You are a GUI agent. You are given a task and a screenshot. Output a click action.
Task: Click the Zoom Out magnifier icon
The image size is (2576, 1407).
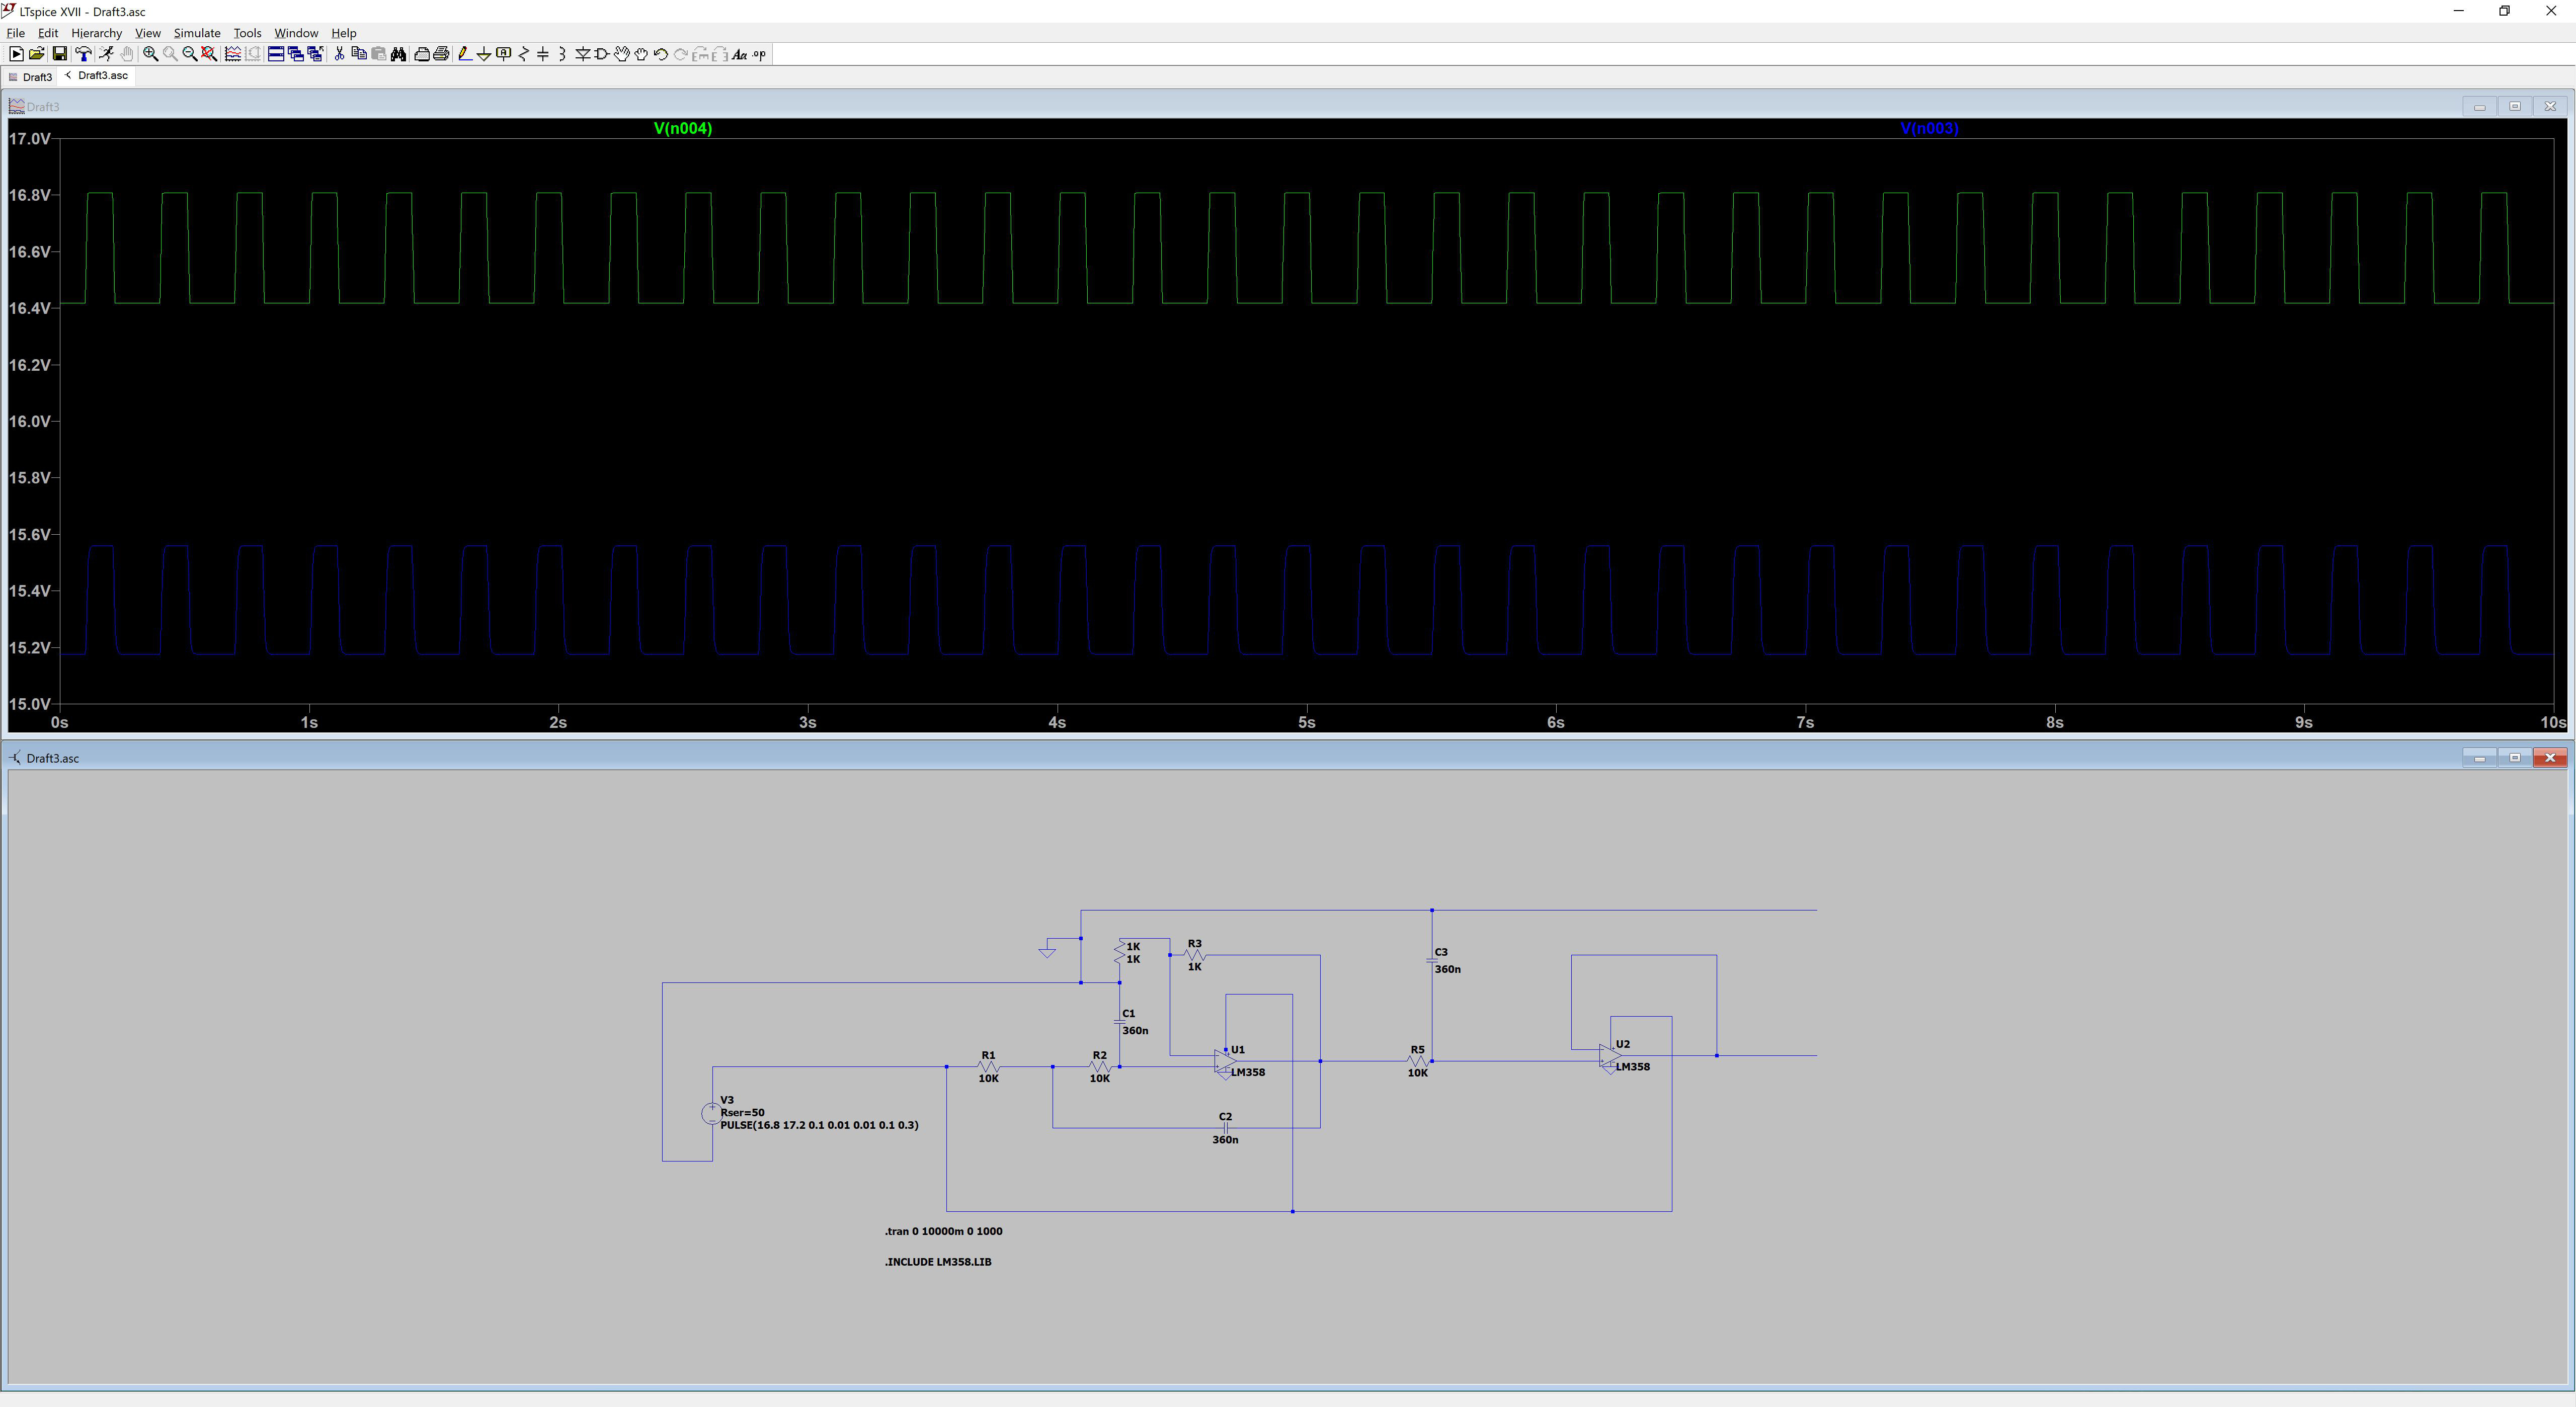pos(190,54)
